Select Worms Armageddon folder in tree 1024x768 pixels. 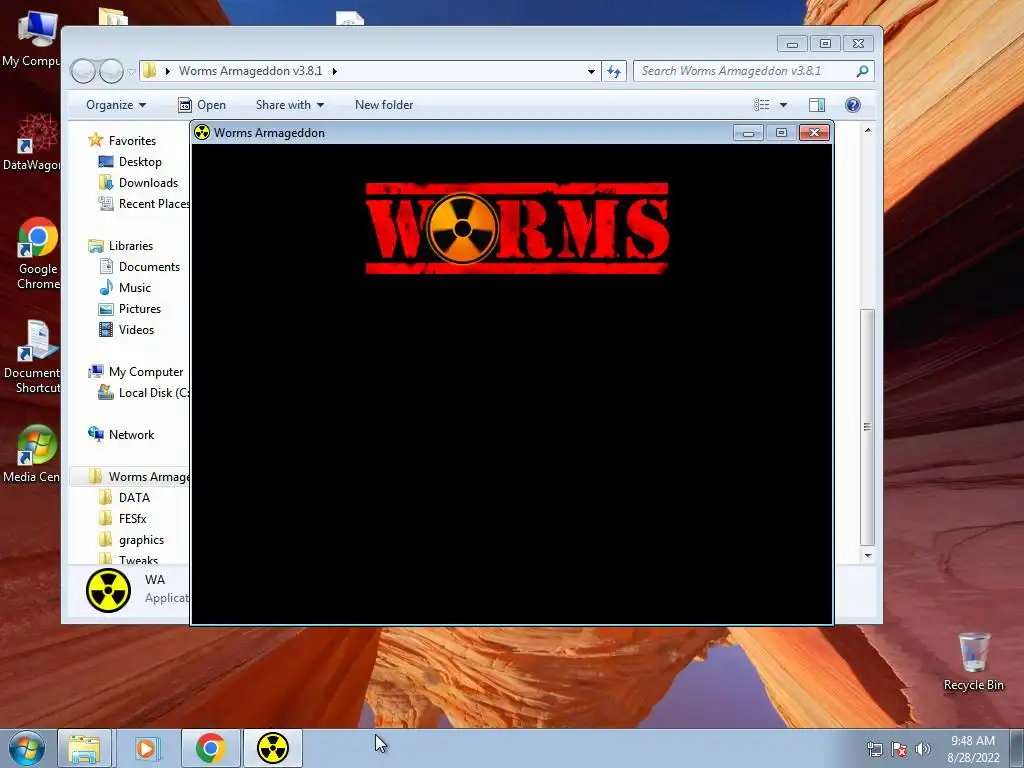[x=139, y=477]
